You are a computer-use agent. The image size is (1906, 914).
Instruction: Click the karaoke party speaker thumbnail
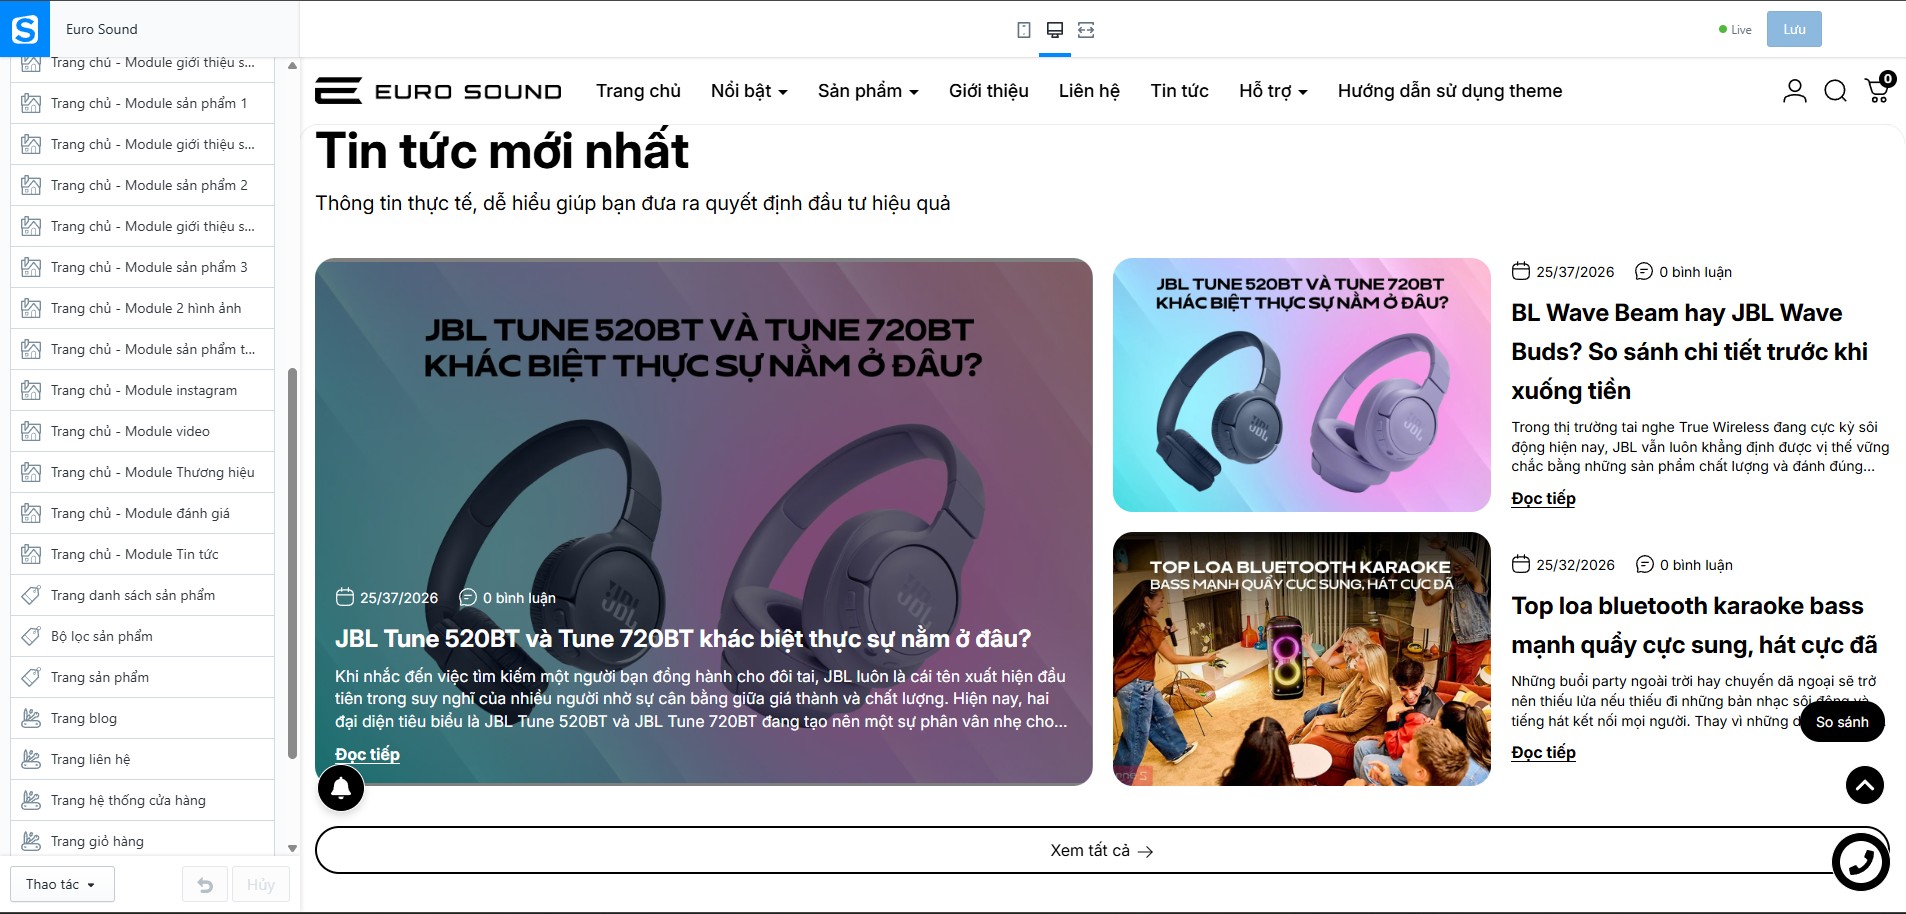coord(1302,659)
